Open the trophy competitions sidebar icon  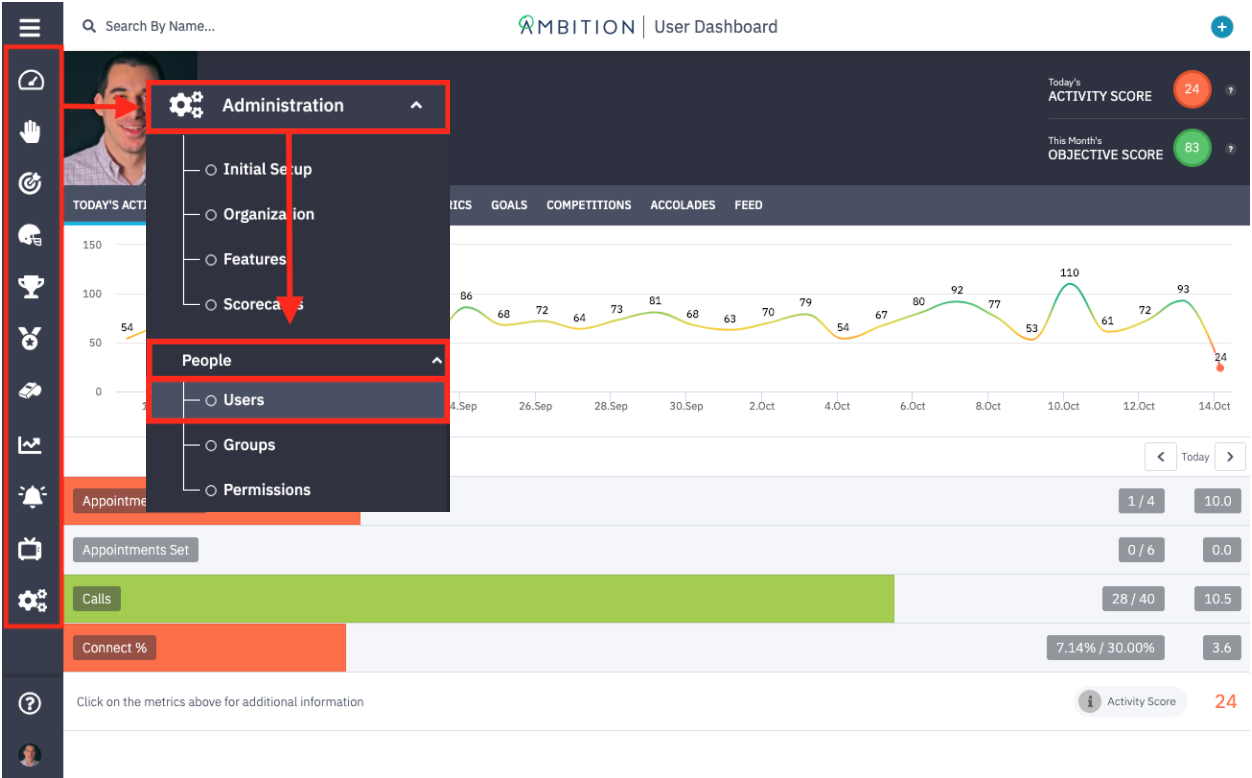(x=31, y=288)
